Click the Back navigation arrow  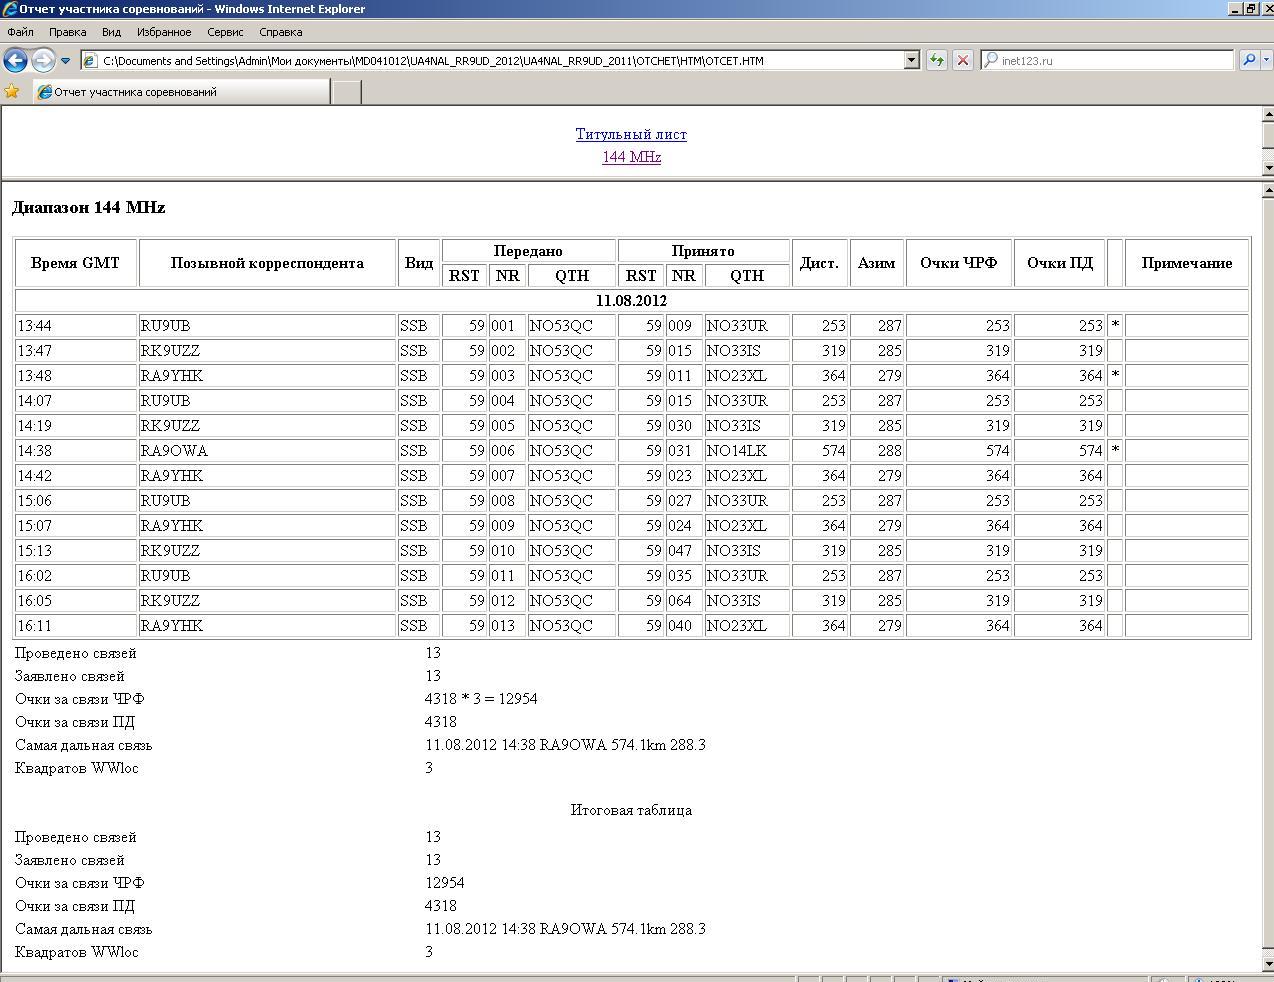pyautogui.click(x=15, y=60)
